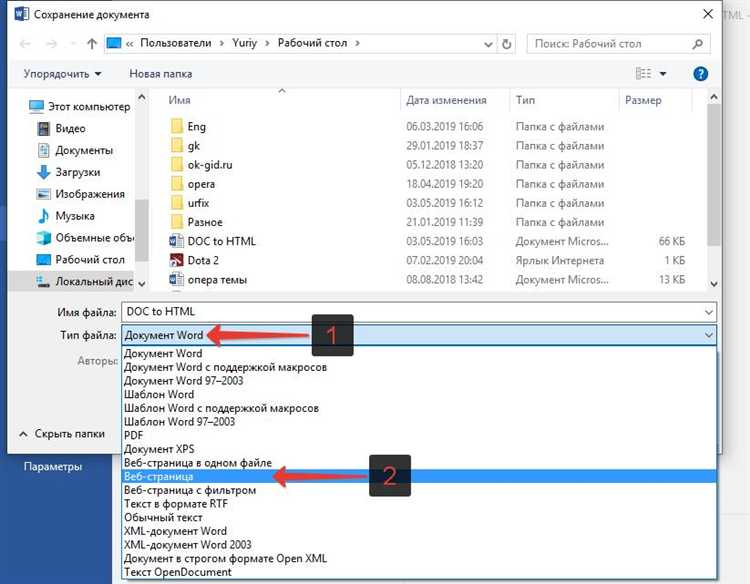
Task: Open Загрузки in the navigation pane
Action: pos(77,172)
